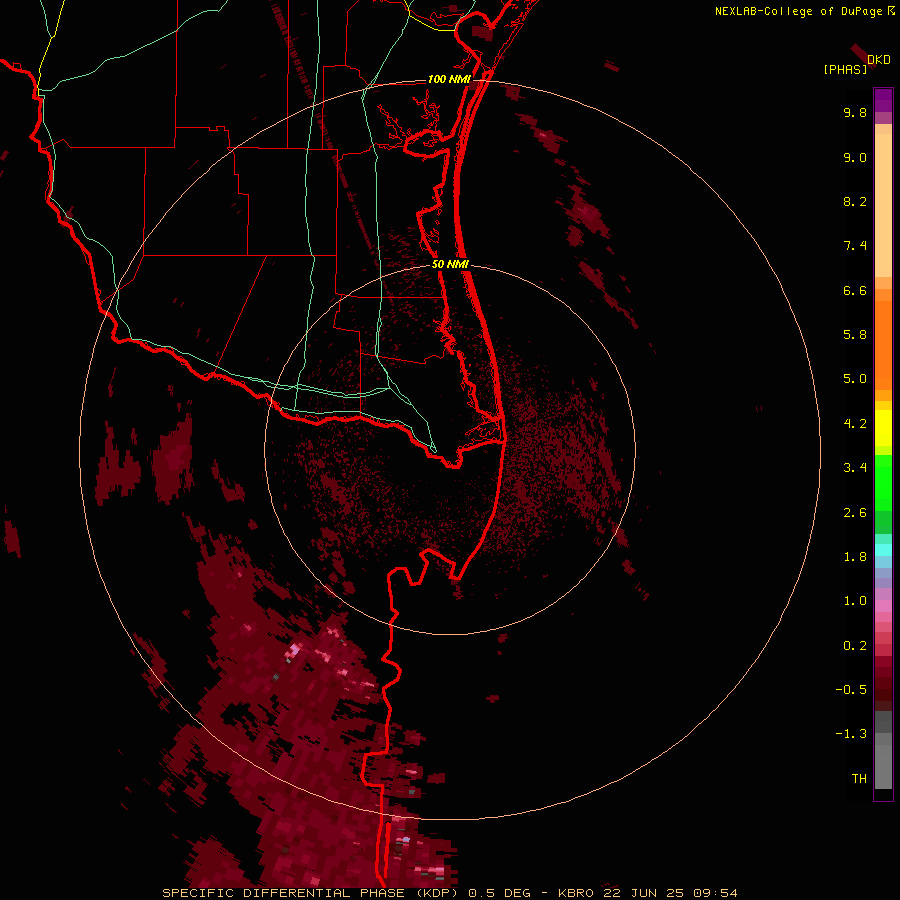The height and width of the screenshot is (900, 900).
Task: Click the 3.4 value on the color scale
Action: coord(855,468)
